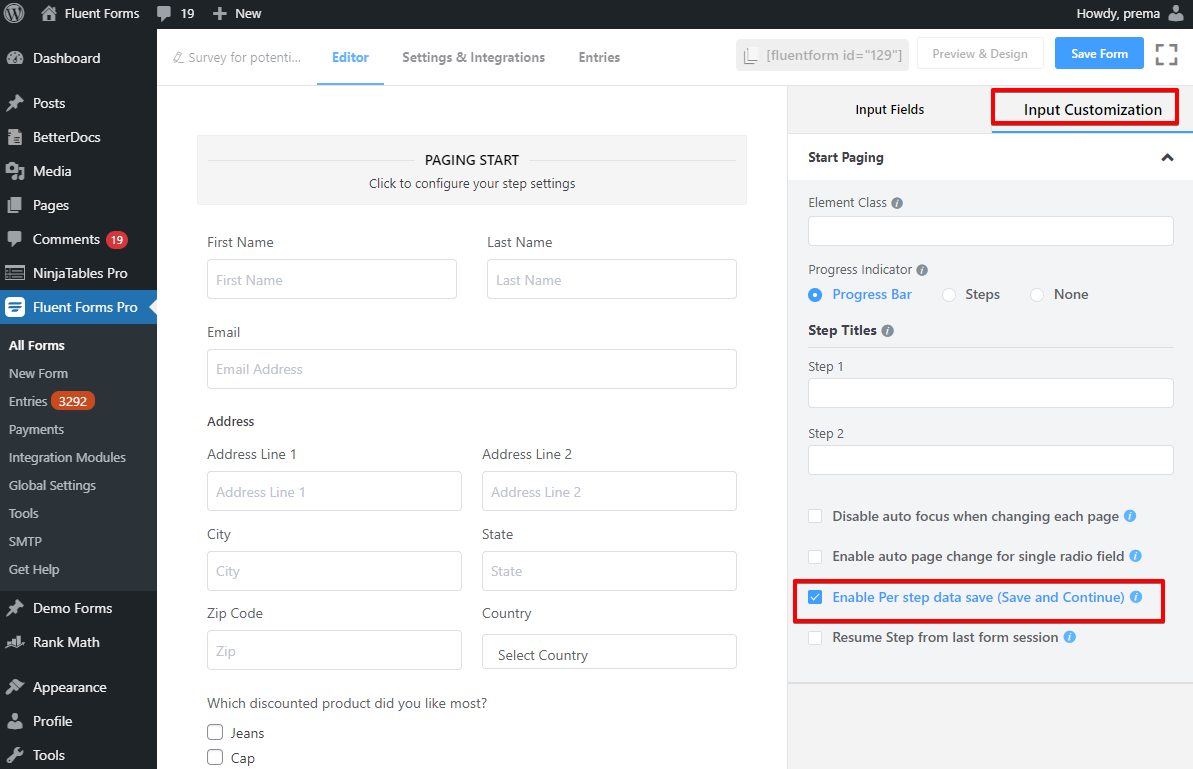Click the Step 1 title input
This screenshot has width=1193, height=769.
click(x=991, y=393)
